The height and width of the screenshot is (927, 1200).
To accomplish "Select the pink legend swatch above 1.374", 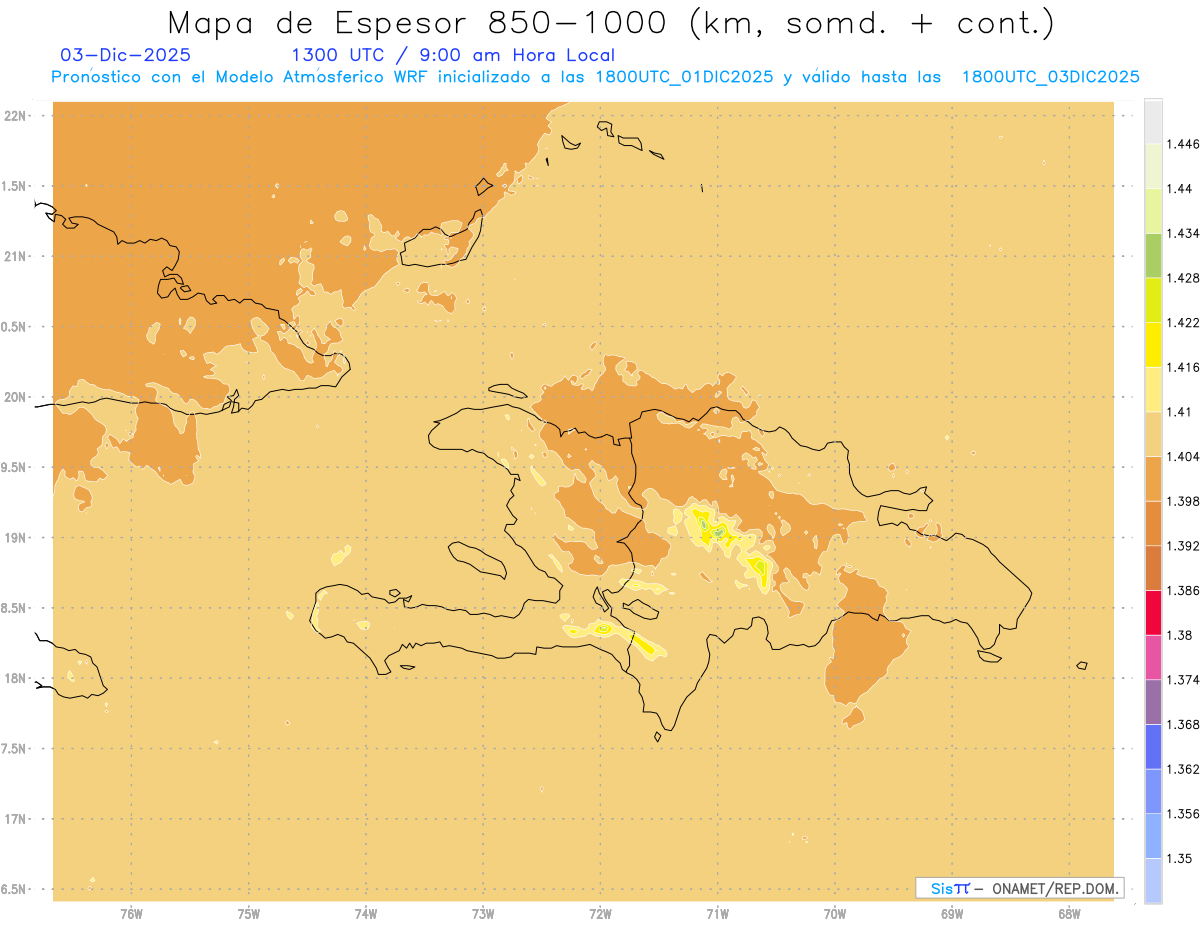I will 1153,657.
